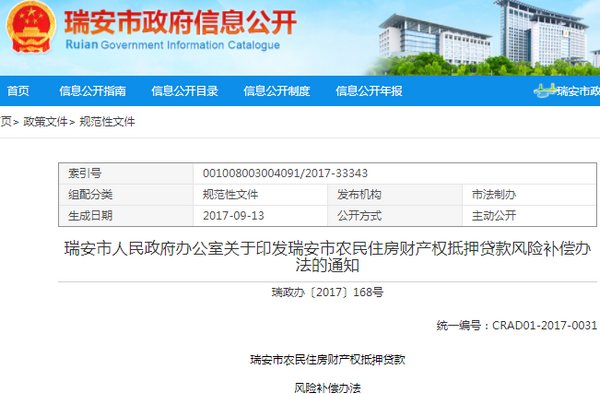The width and height of the screenshot is (600, 394).
Task: Click the 规范性文件 breadcrumb link
Action: pyautogui.click(x=107, y=122)
